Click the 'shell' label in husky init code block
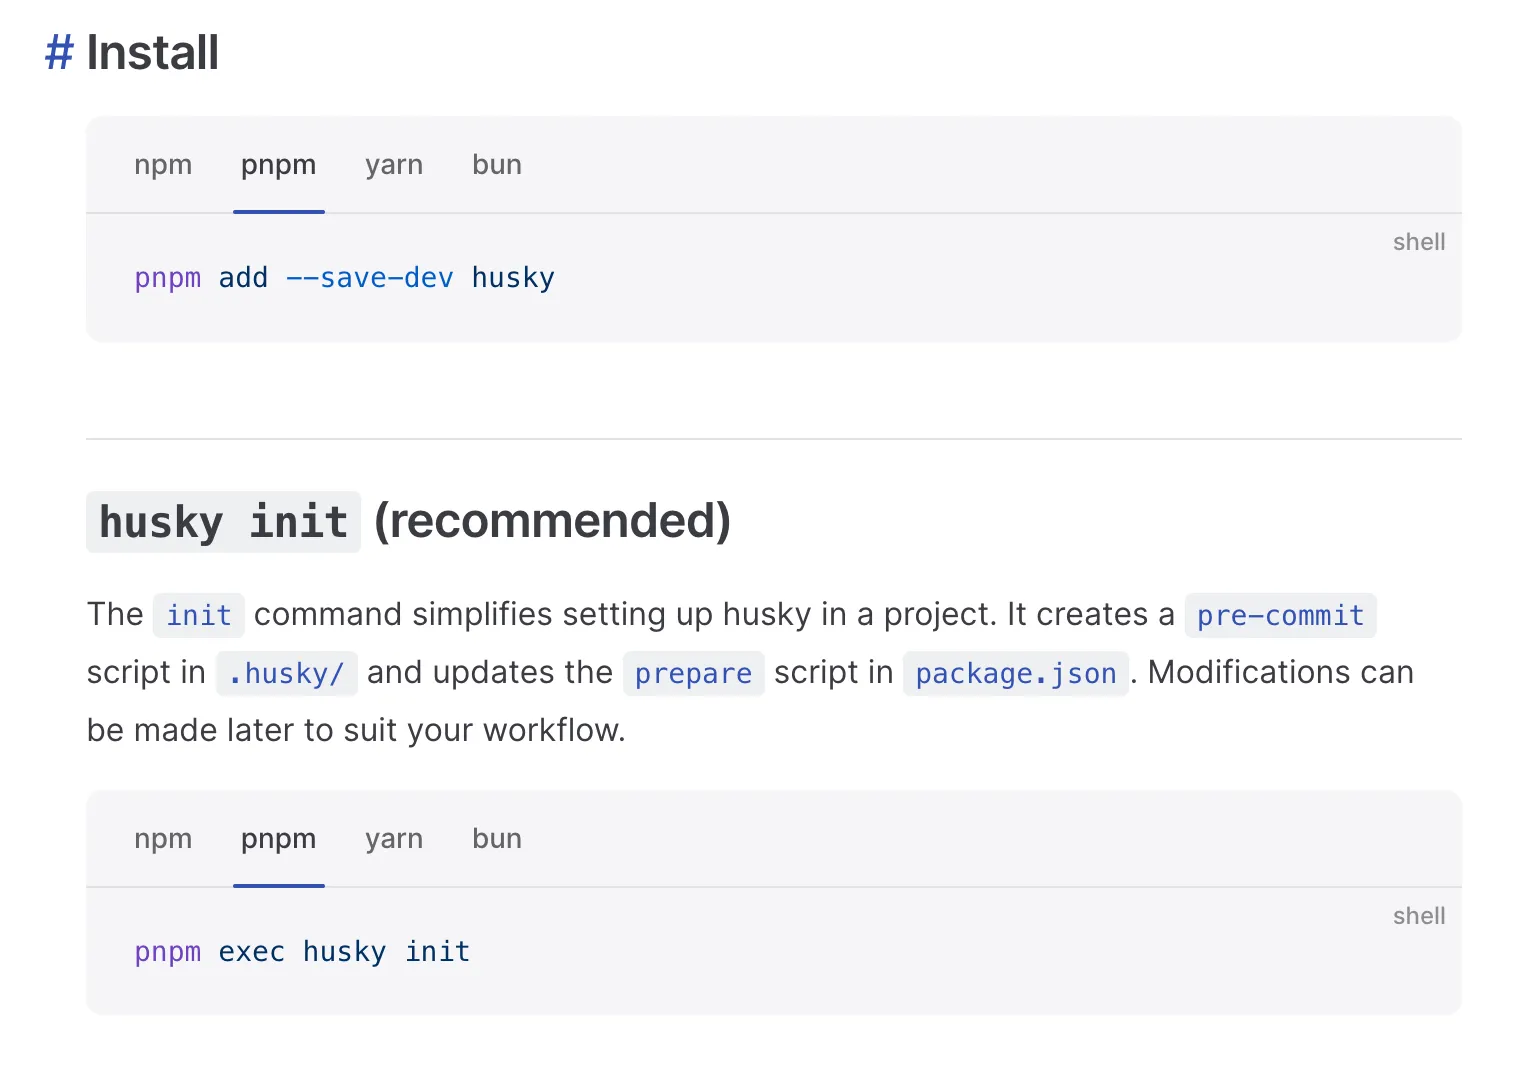The height and width of the screenshot is (1066, 1532). click(x=1419, y=916)
